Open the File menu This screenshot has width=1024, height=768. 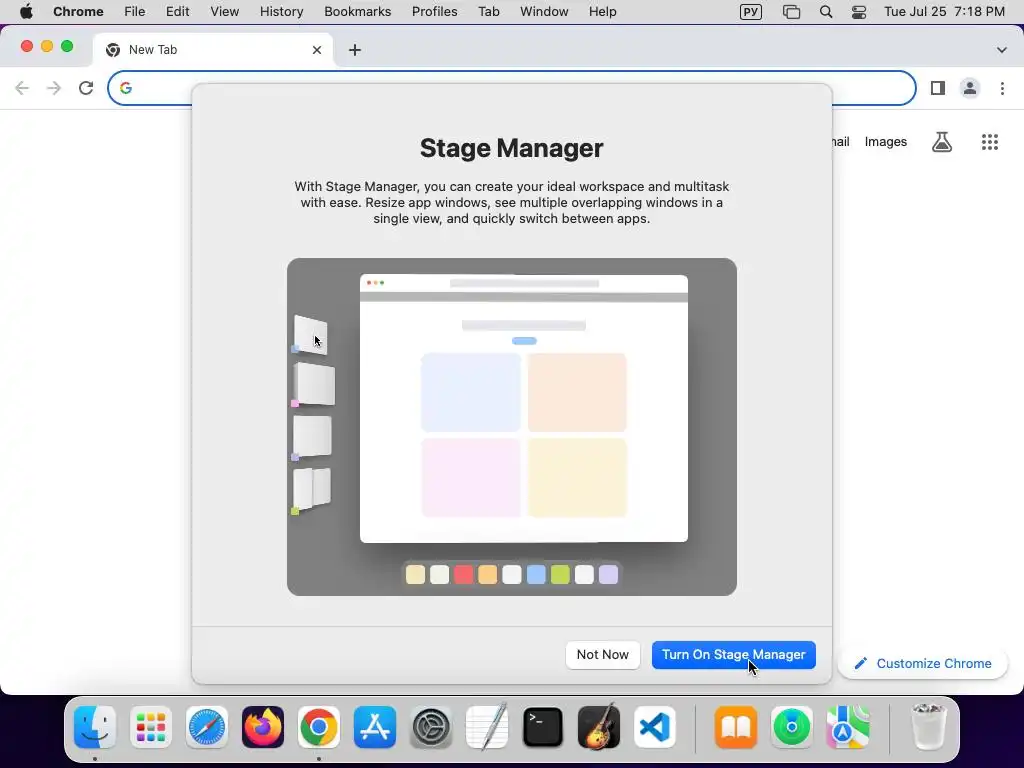pyautogui.click(x=135, y=12)
